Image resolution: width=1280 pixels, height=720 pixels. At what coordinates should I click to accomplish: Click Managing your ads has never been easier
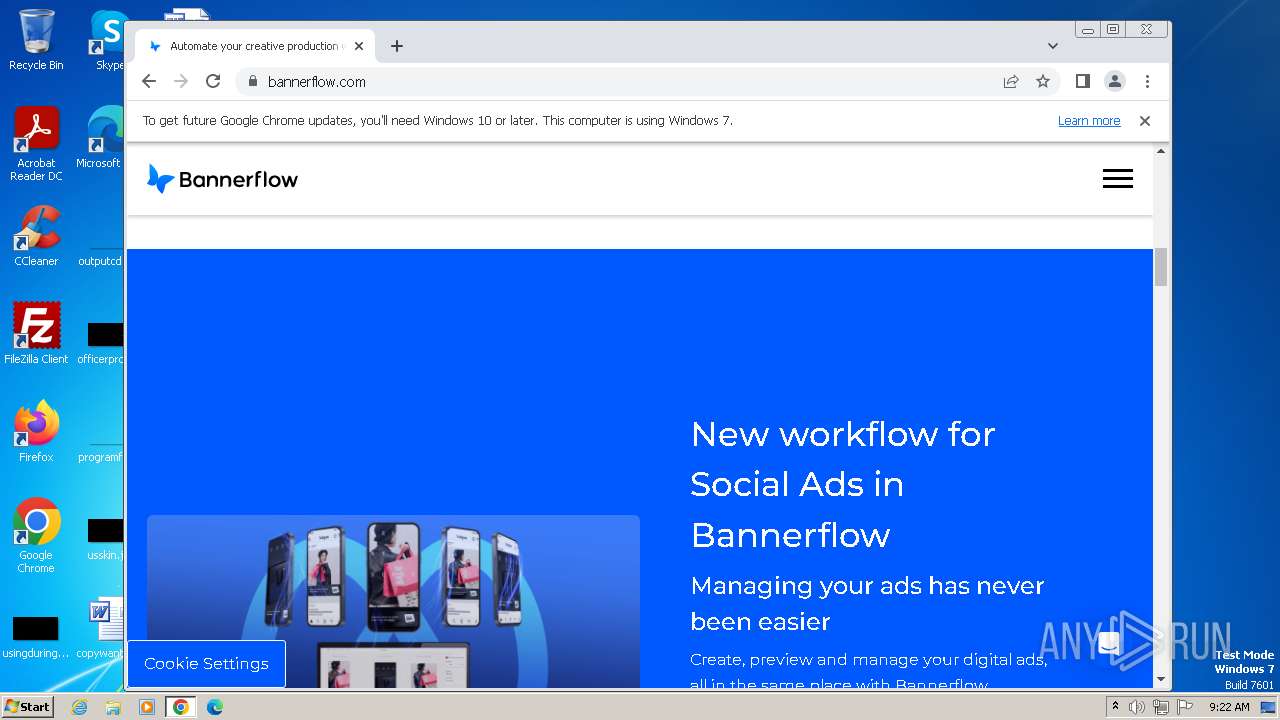[x=867, y=603]
